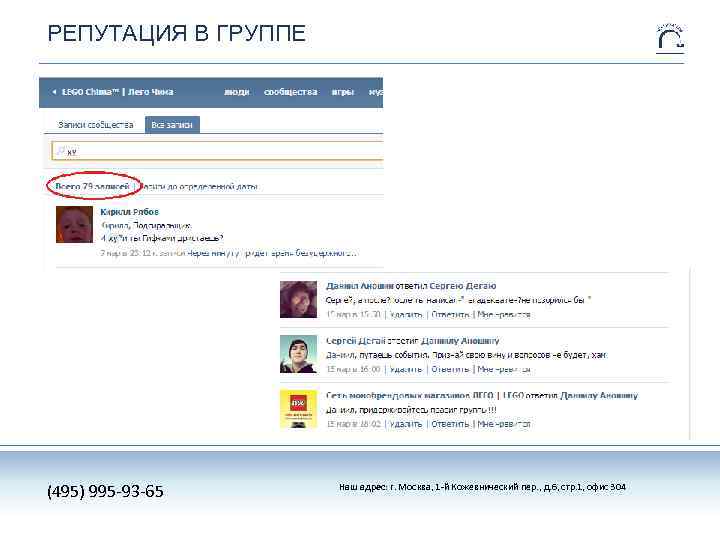Open the Даниил Аношин profile link
This screenshot has width=720, height=540.
[x=360, y=286]
